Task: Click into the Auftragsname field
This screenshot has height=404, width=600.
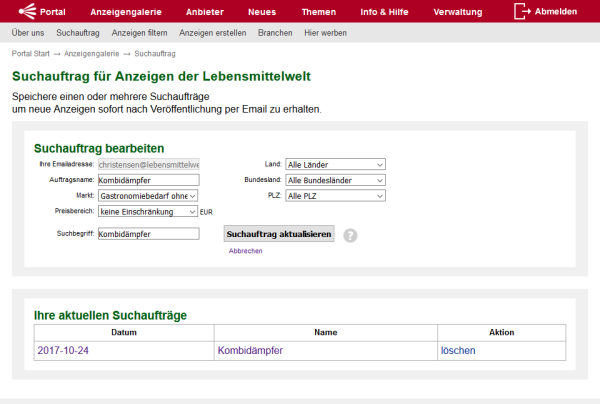Action: [x=148, y=180]
